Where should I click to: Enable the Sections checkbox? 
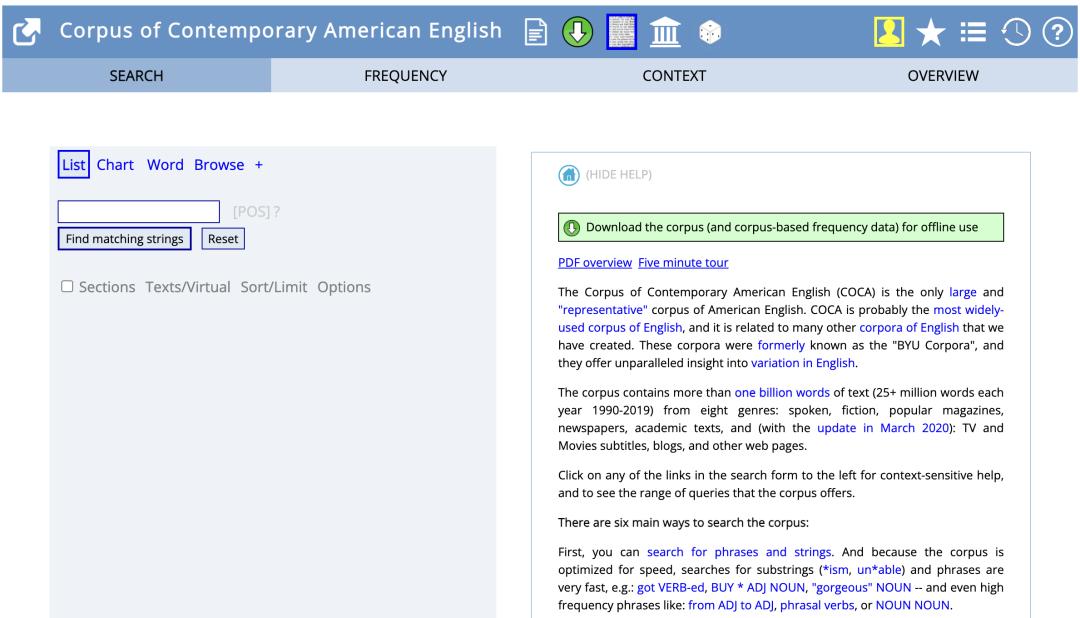[x=67, y=287]
